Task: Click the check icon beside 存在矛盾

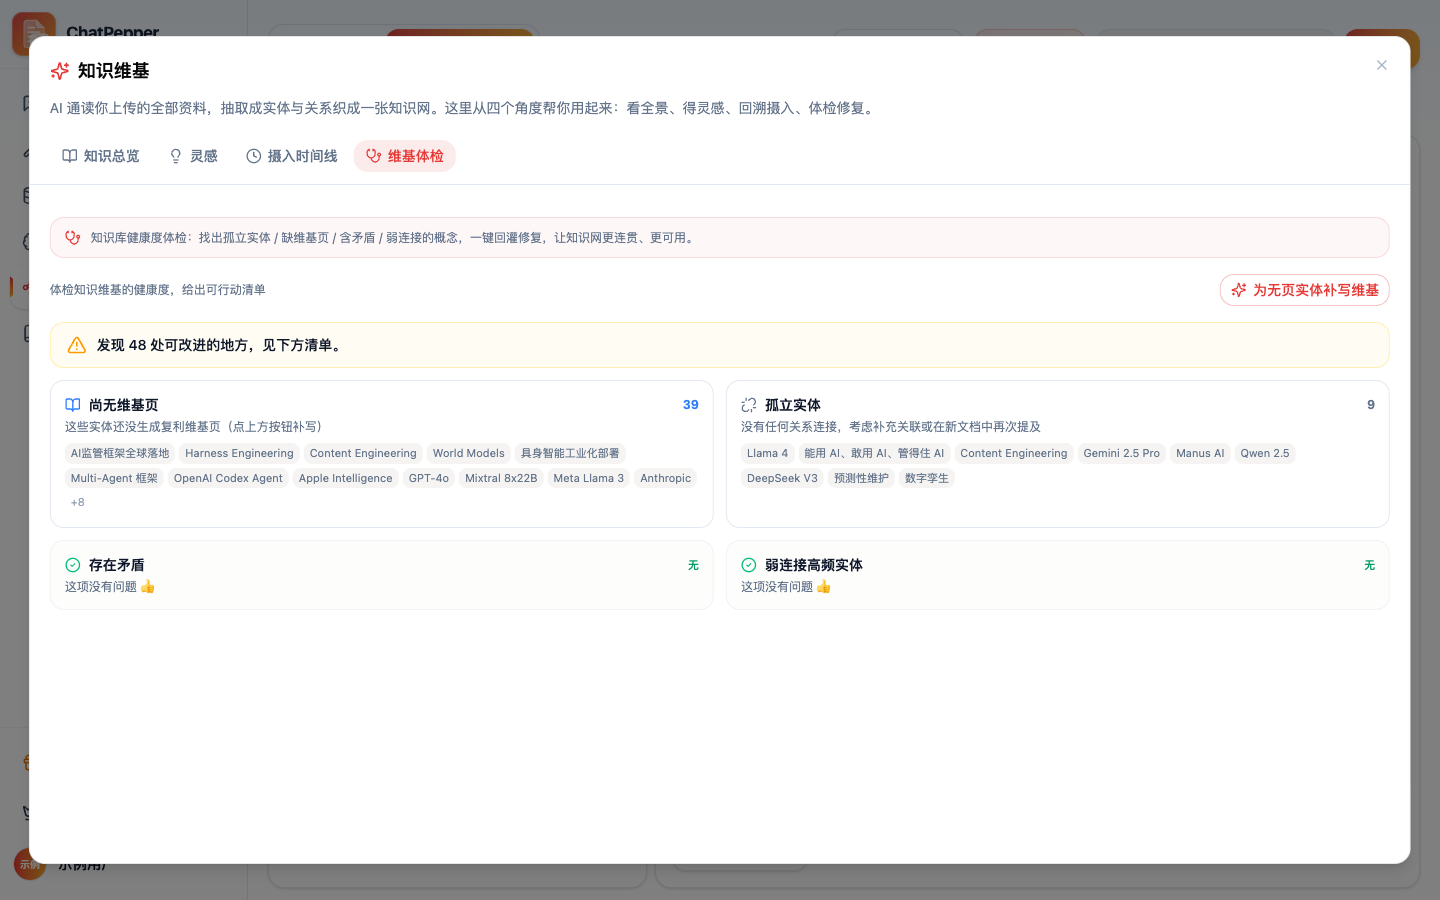Action: pyautogui.click(x=73, y=565)
